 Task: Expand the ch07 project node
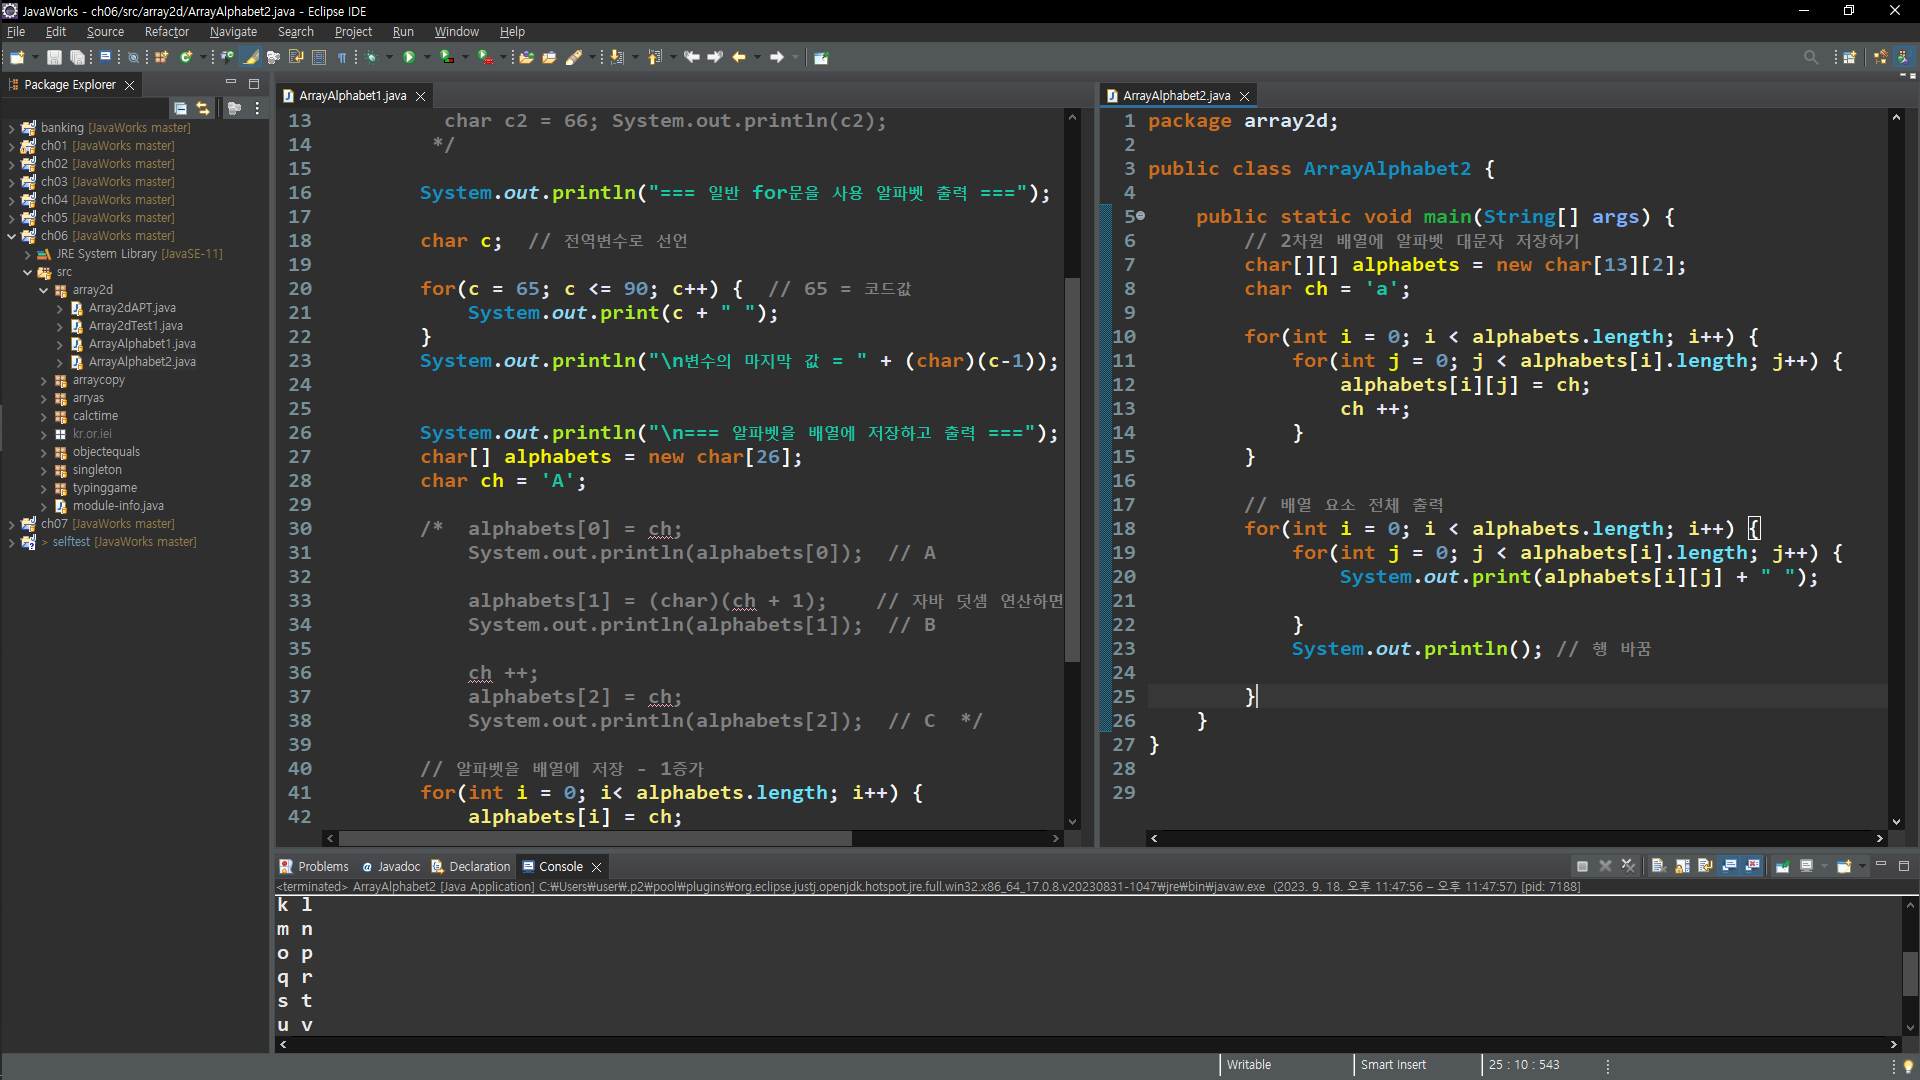click(x=11, y=524)
